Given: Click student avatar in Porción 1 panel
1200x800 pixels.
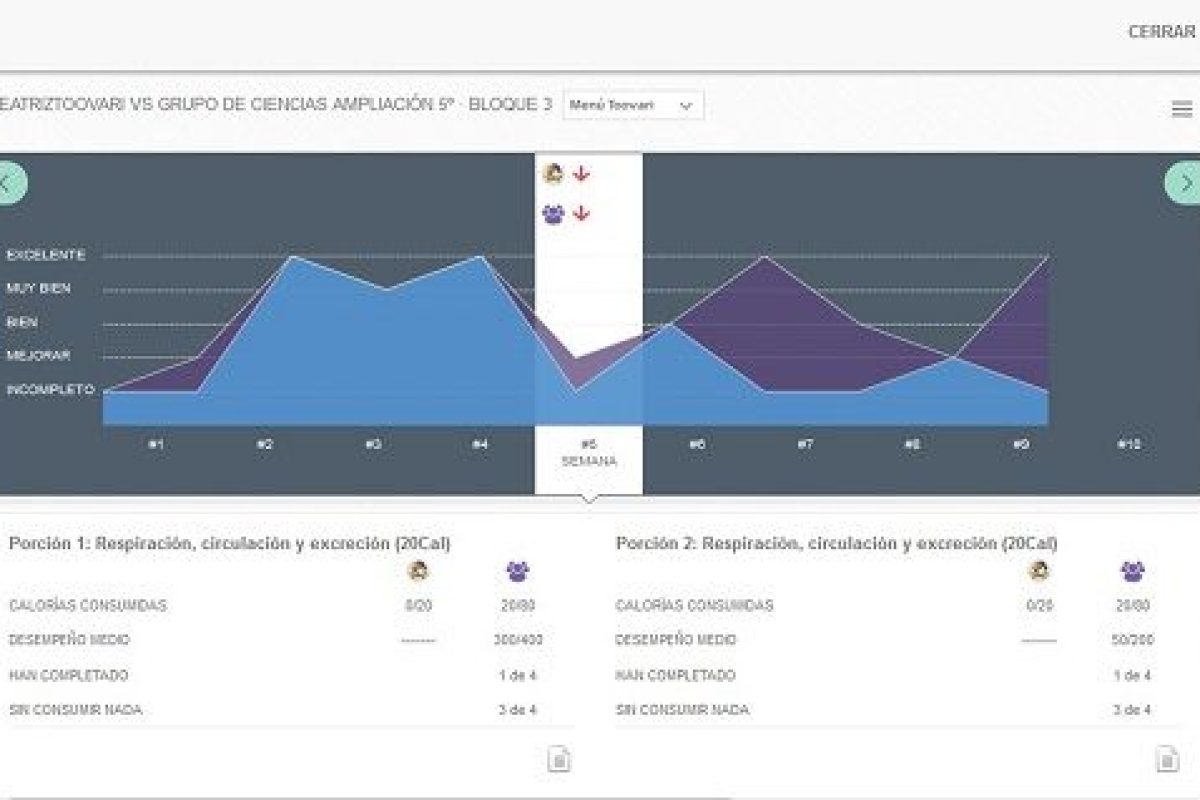Looking at the screenshot, I should click(x=418, y=572).
